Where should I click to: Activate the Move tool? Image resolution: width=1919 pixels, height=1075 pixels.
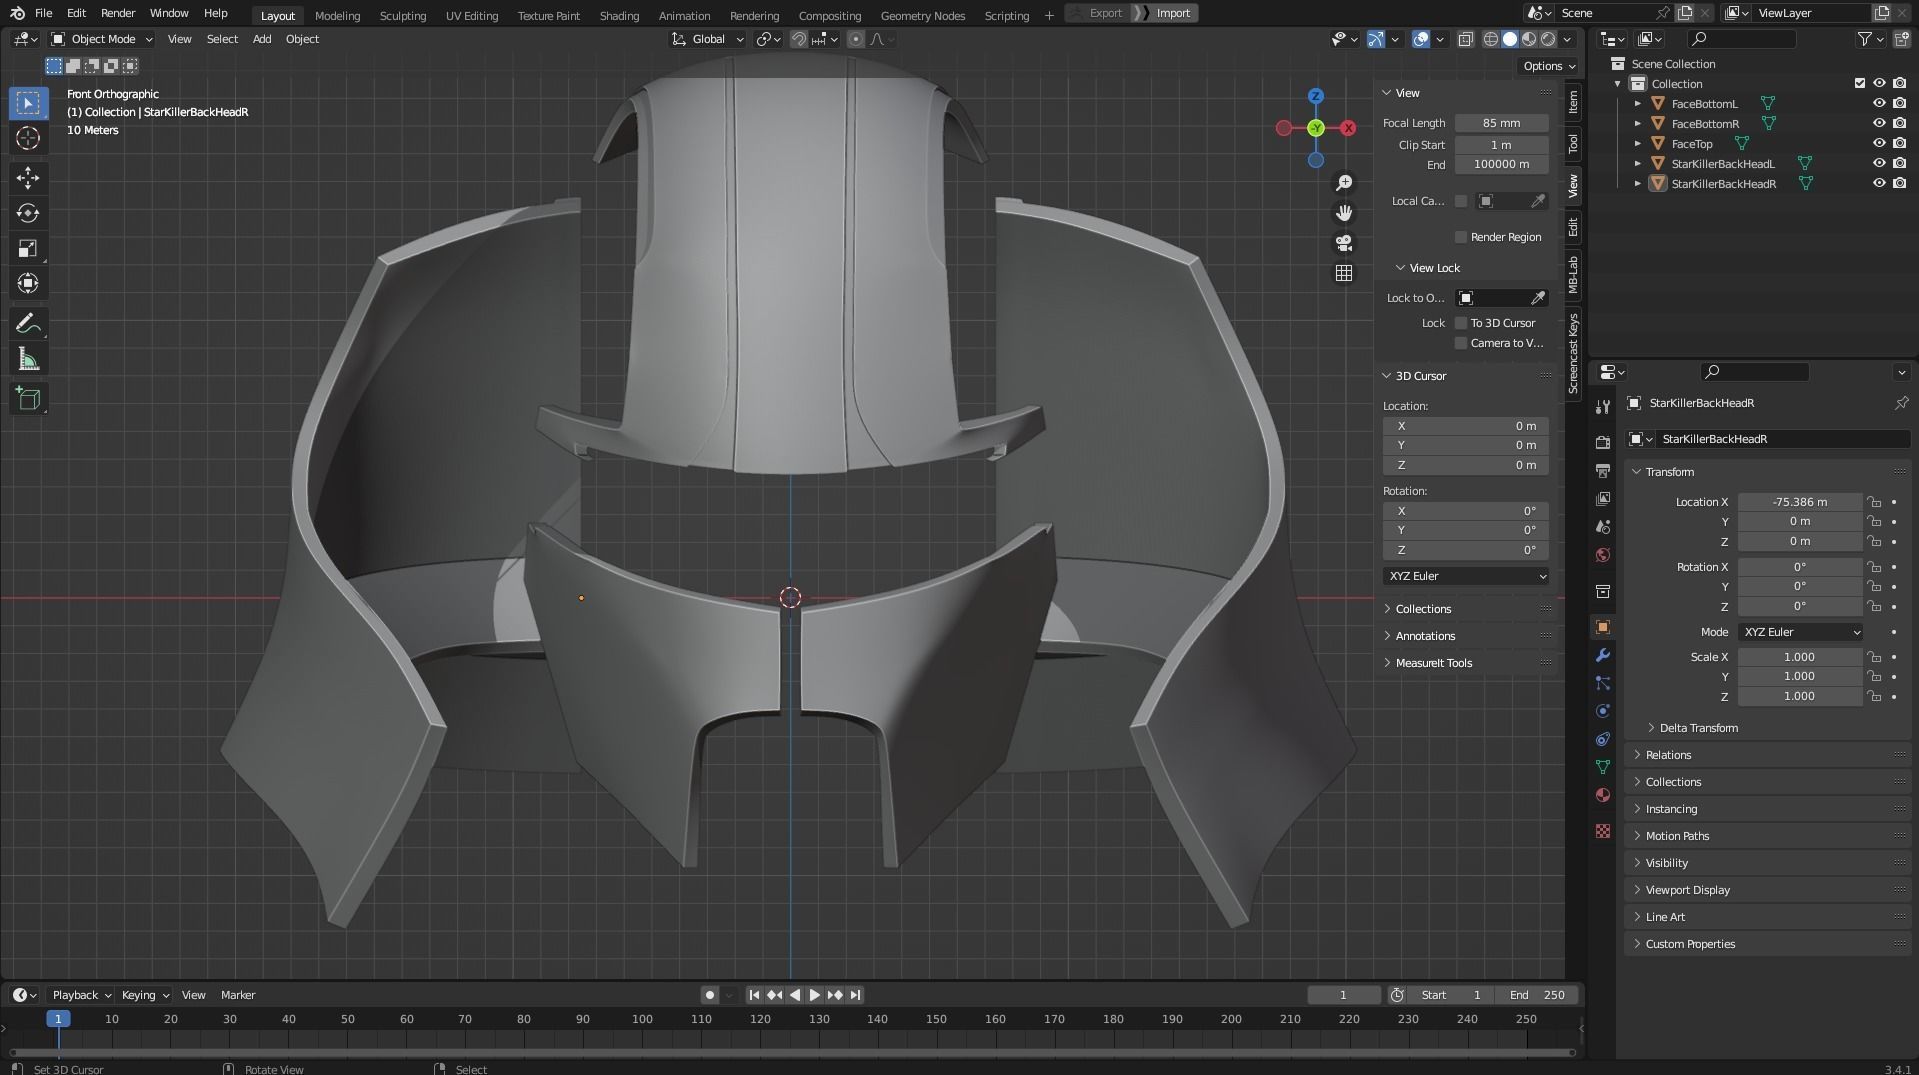(x=28, y=178)
